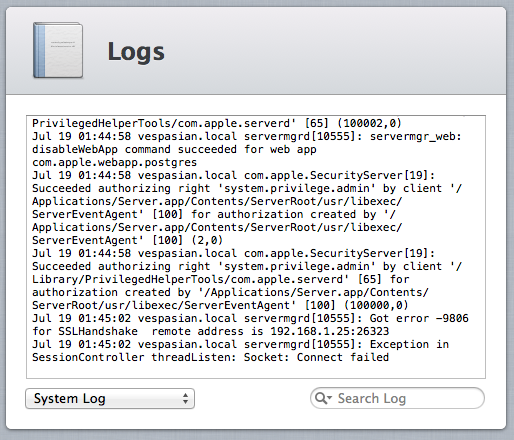This screenshot has width=514, height=440.
Task: Click the search options arrow beside magnifier
Action: (x=330, y=397)
